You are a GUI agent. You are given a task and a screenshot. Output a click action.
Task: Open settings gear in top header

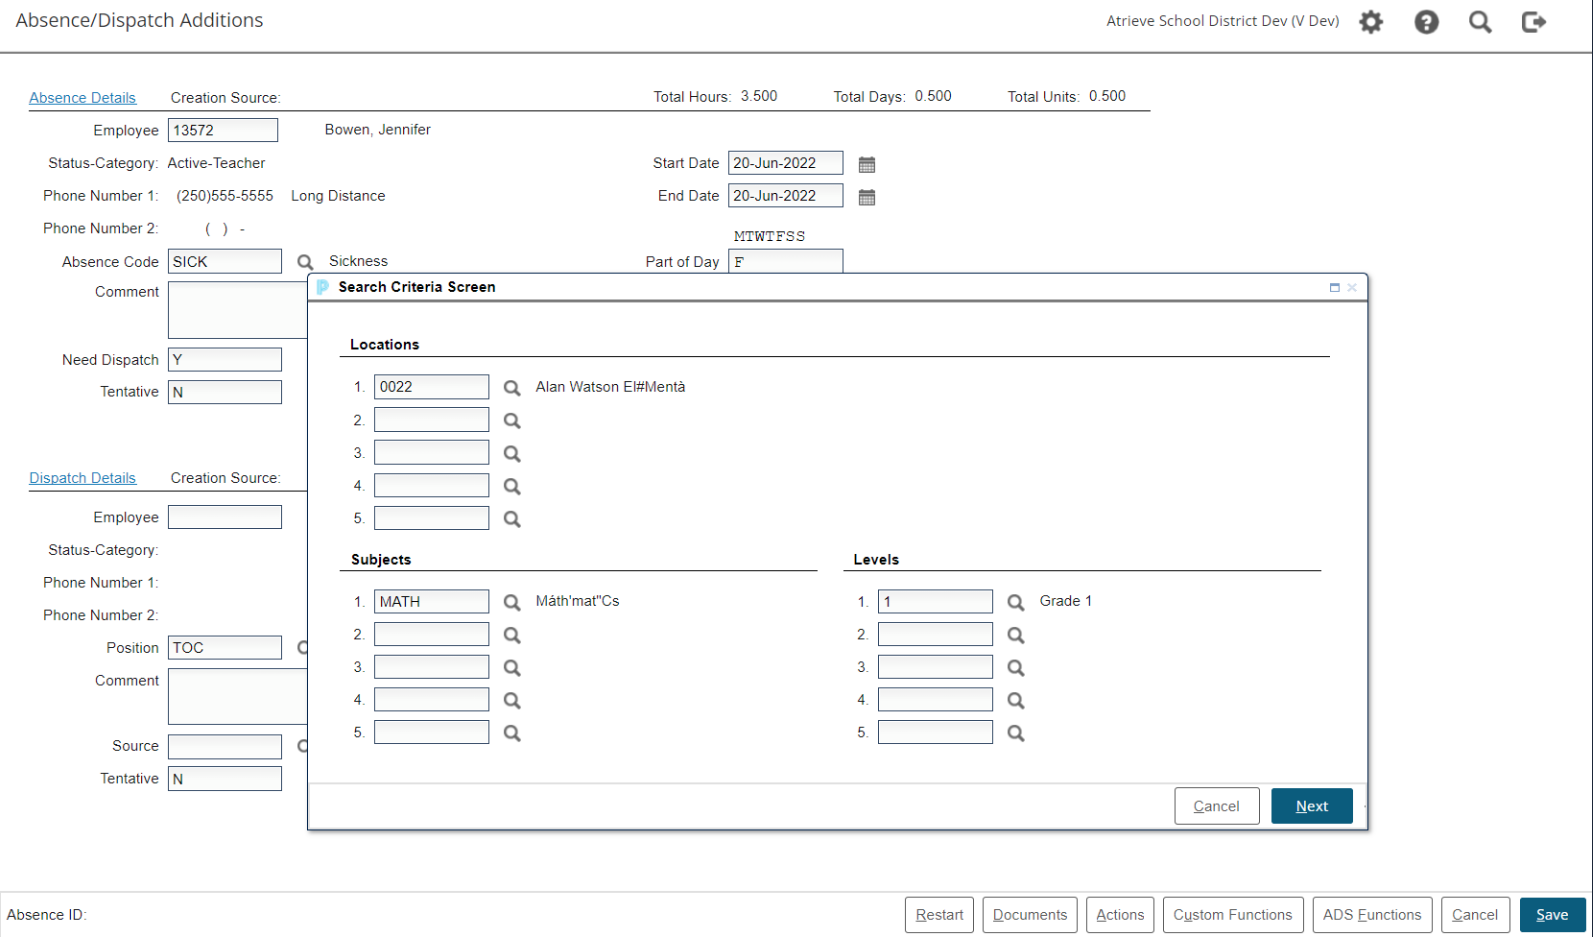[1371, 22]
